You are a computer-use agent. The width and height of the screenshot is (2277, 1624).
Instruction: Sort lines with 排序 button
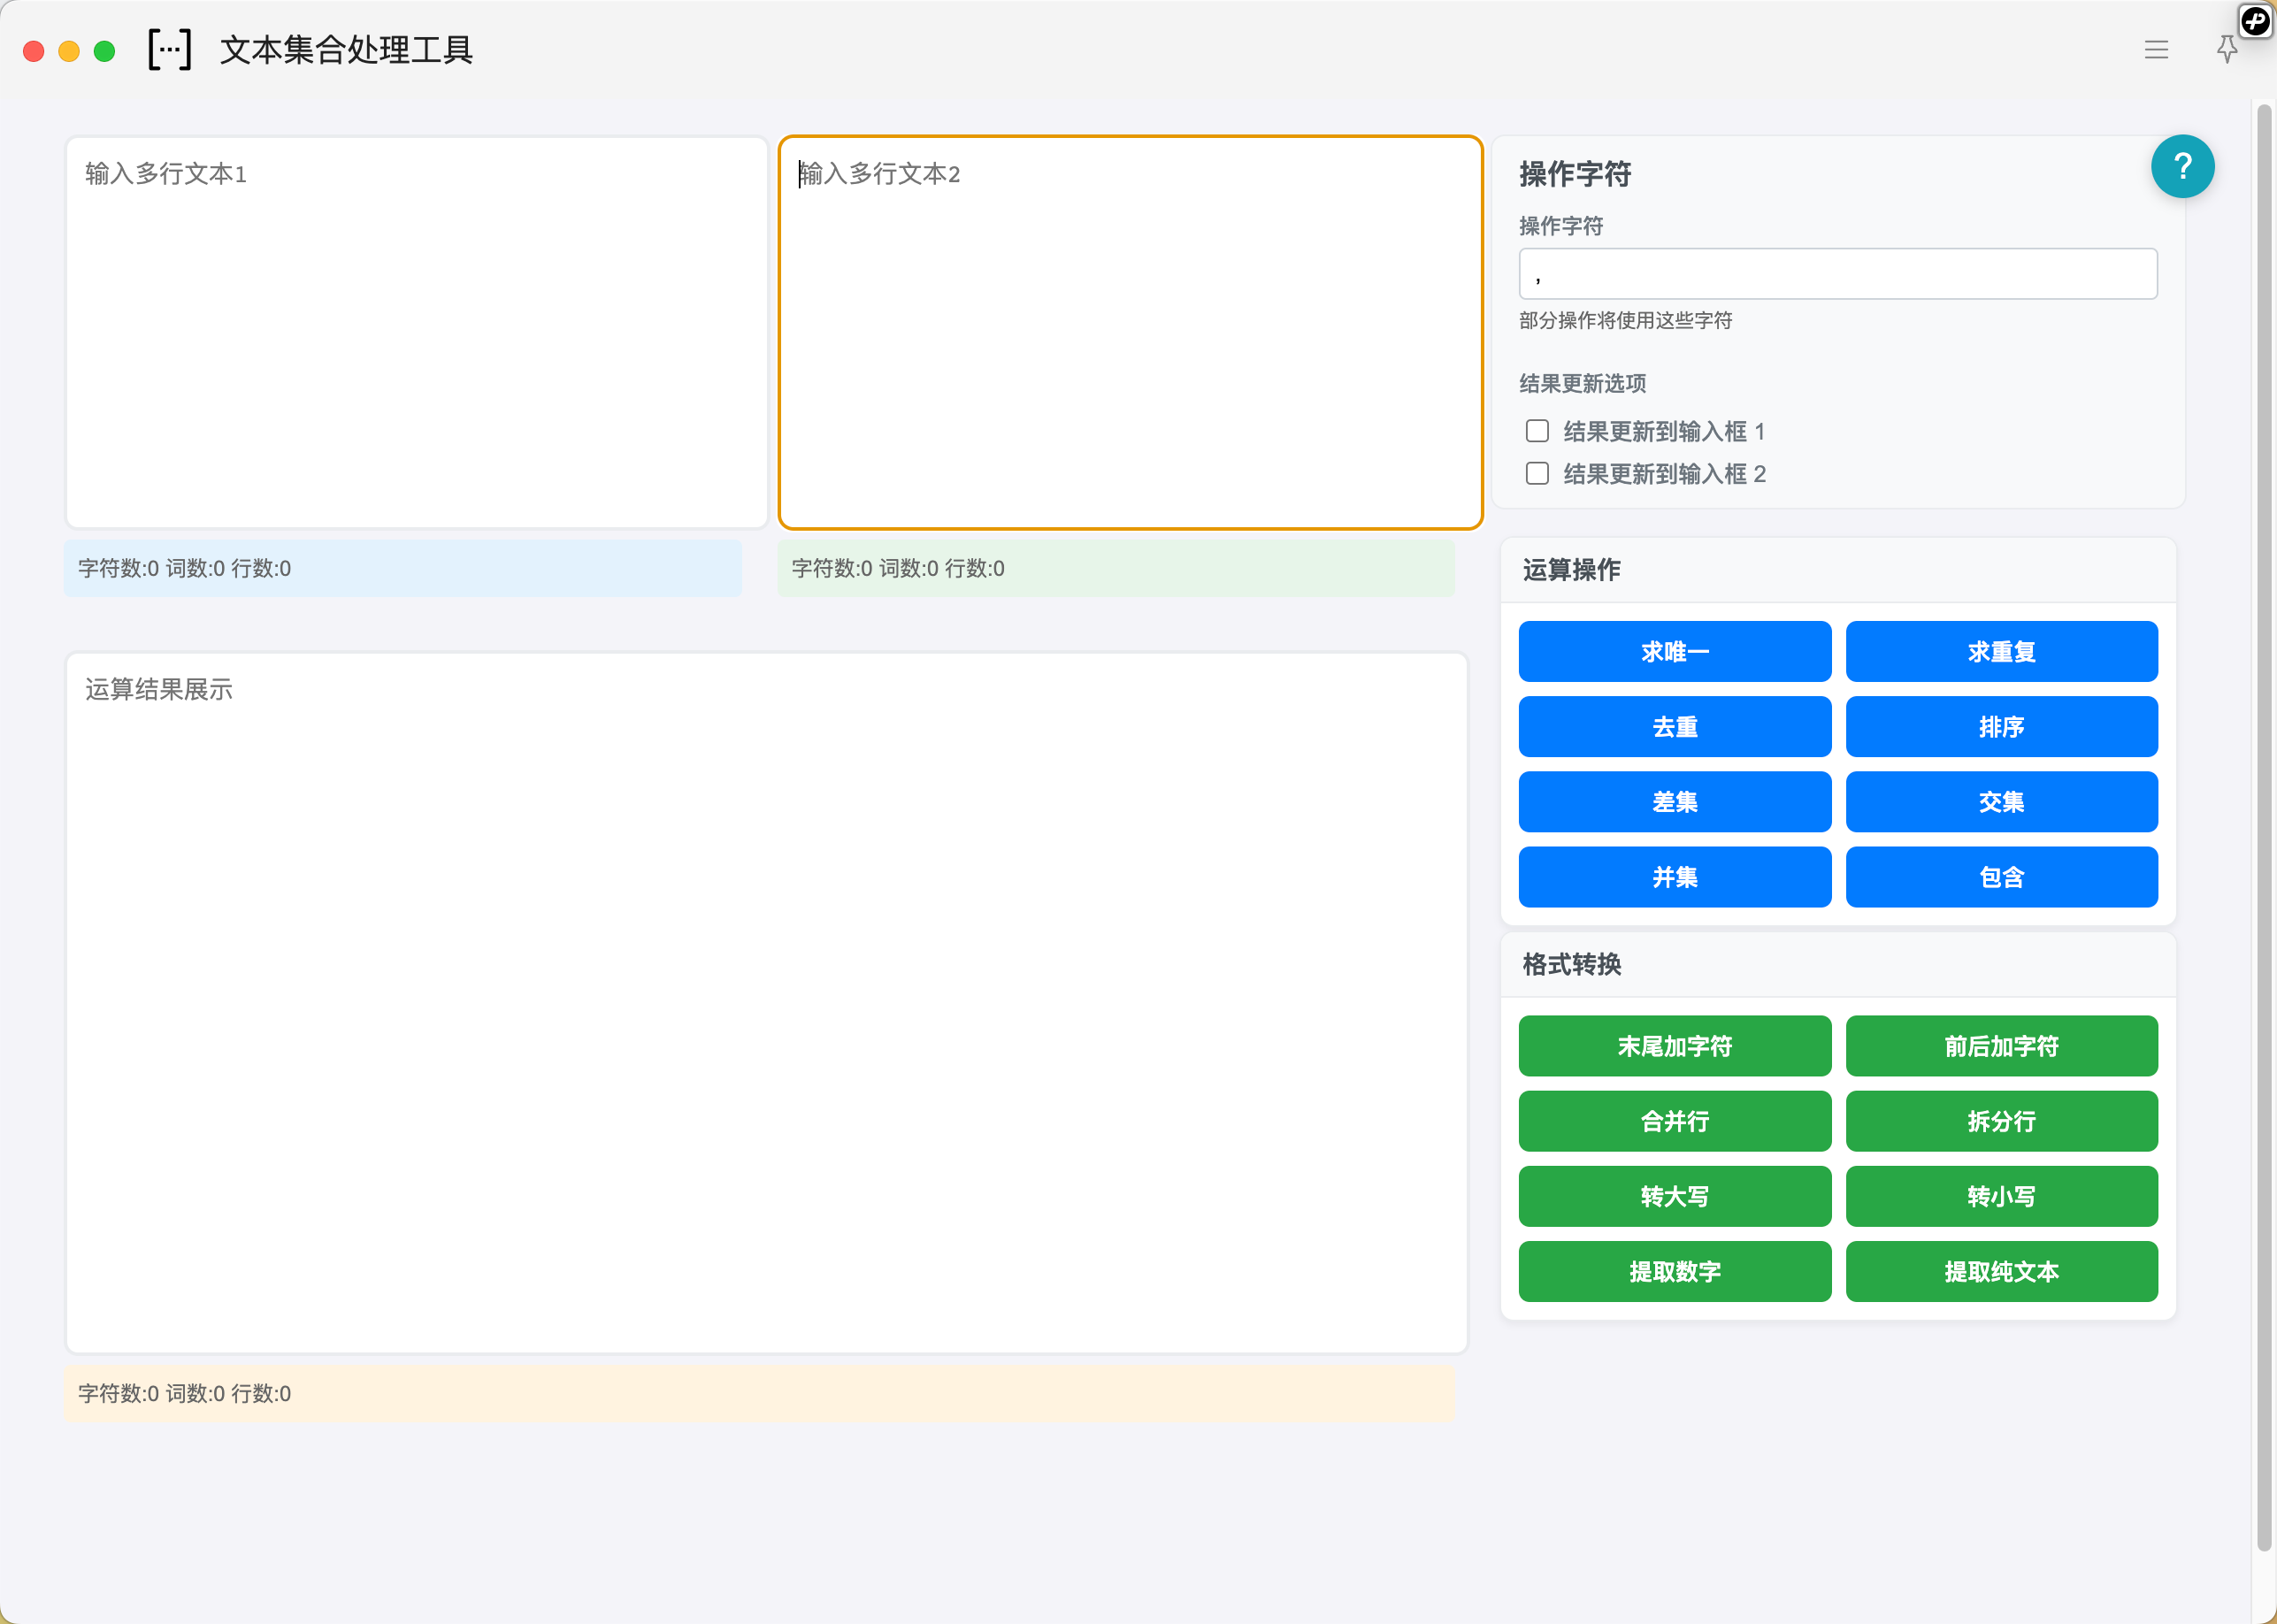pos(2000,727)
